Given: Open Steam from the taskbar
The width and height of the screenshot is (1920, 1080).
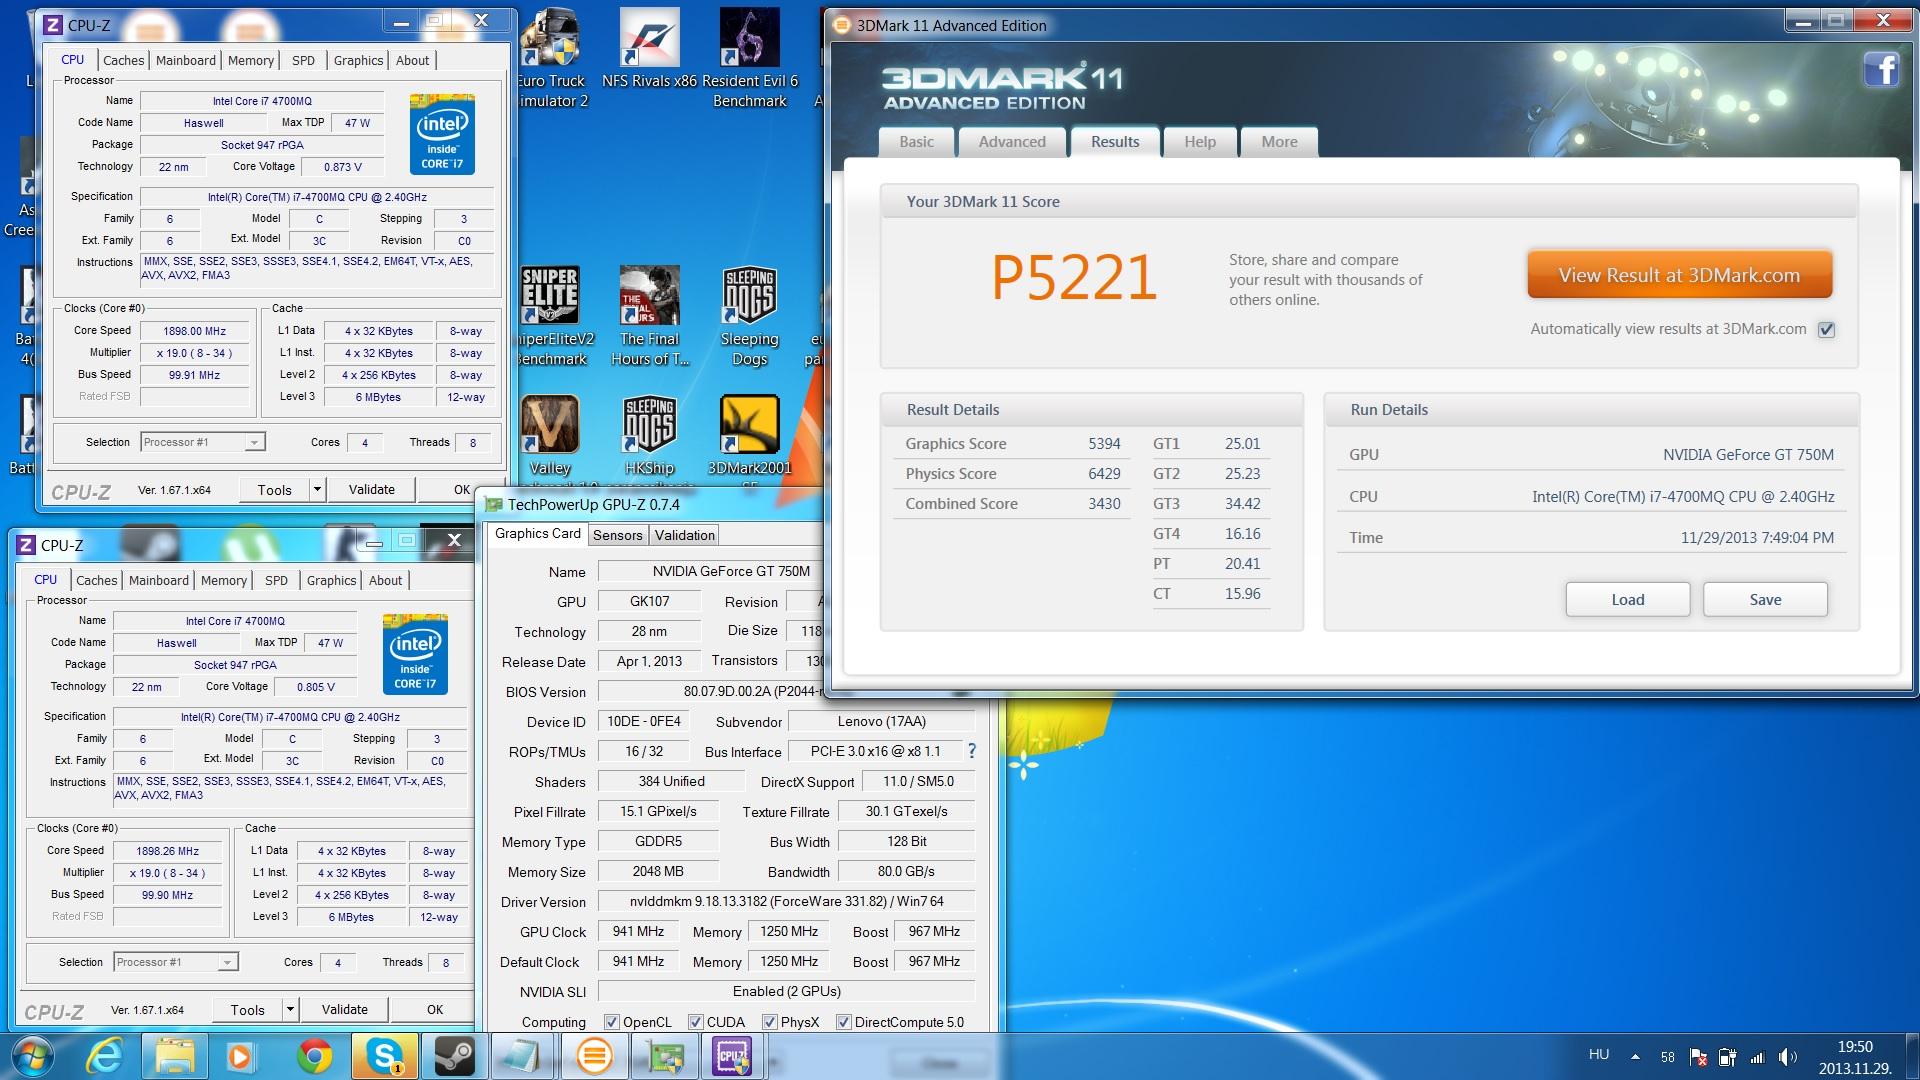Looking at the screenshot, I should (x=454, y=1056).
